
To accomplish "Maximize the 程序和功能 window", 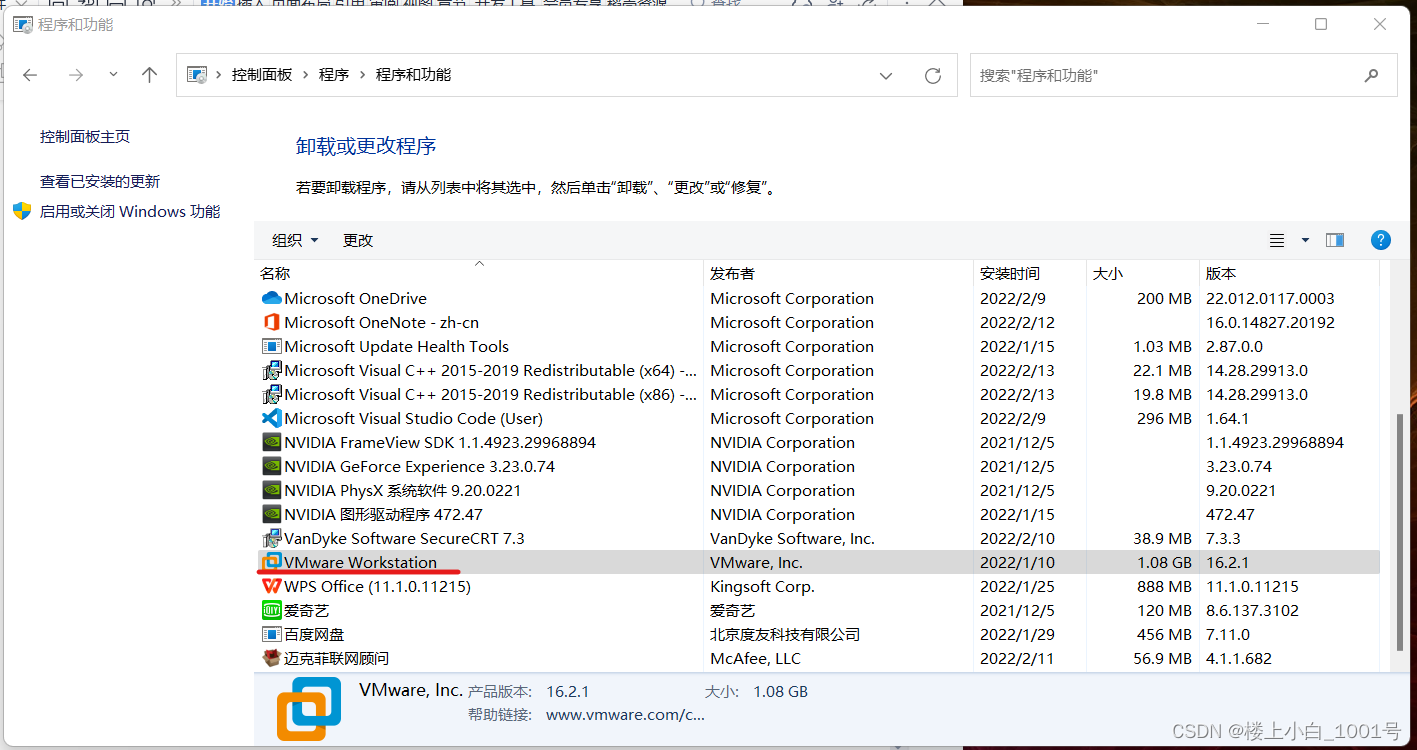I will tap(1321, 24).
